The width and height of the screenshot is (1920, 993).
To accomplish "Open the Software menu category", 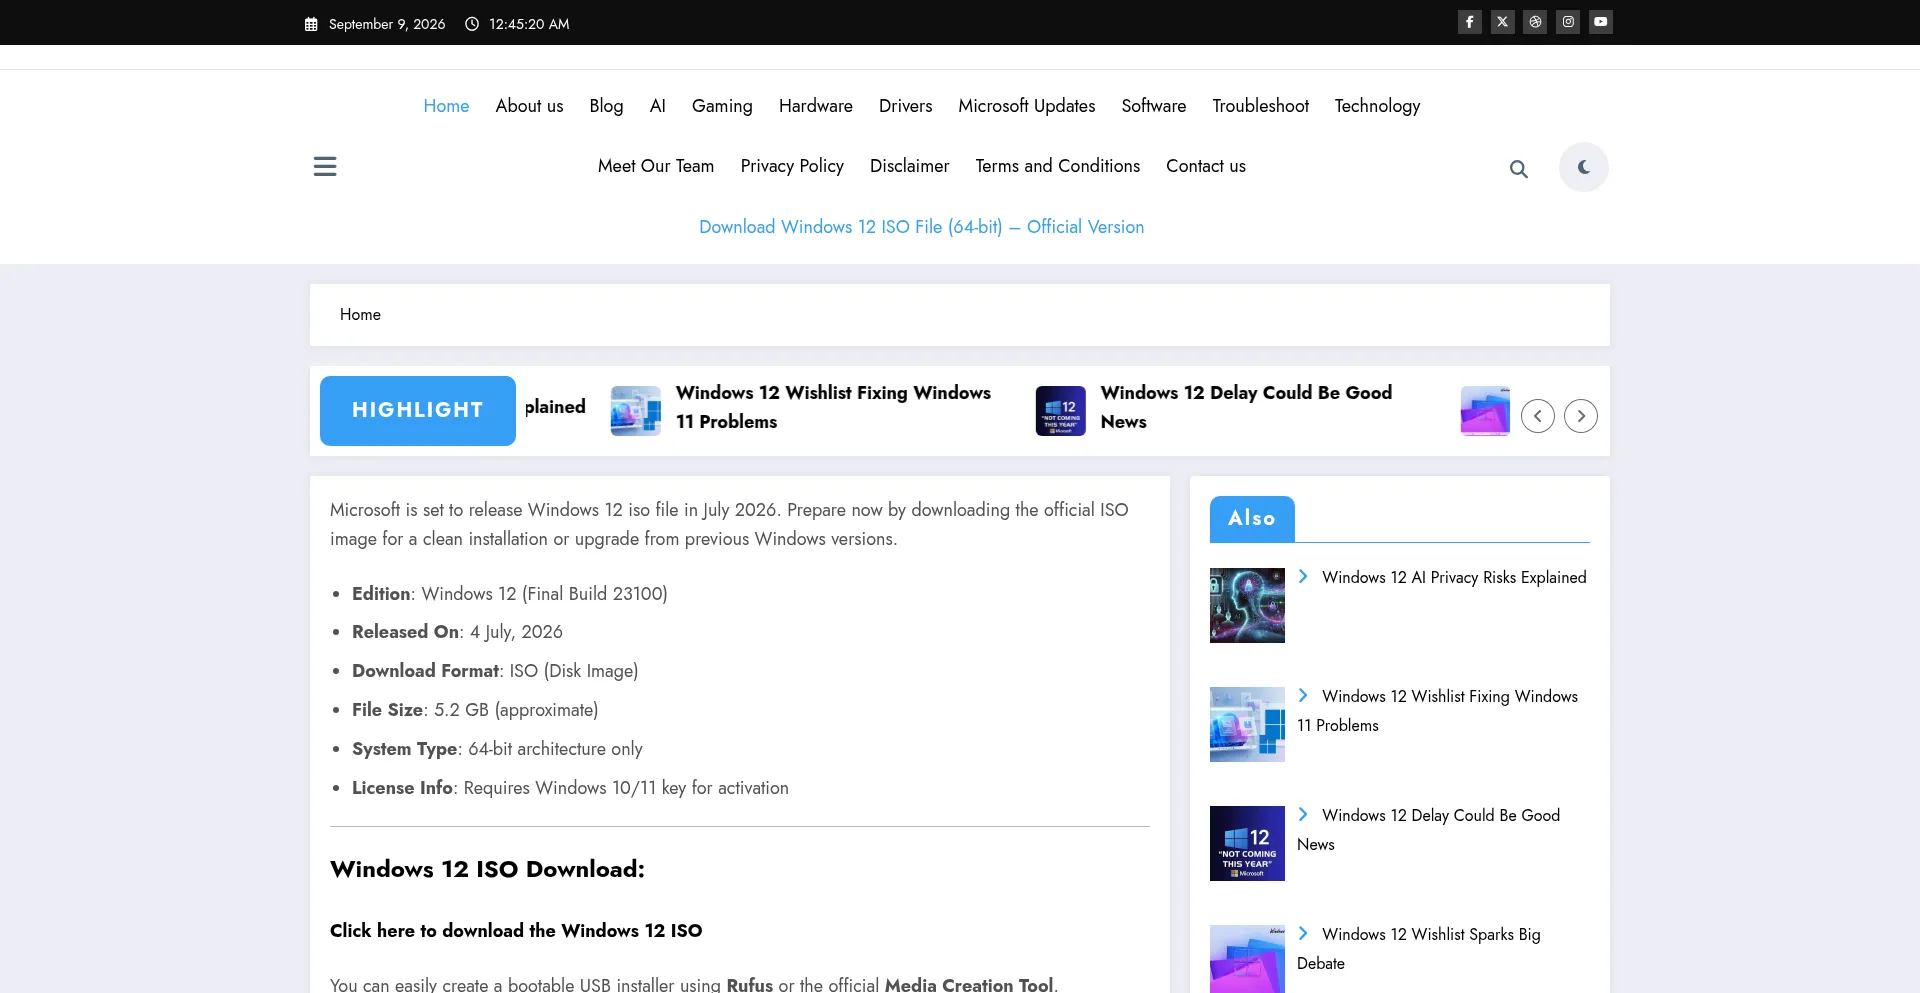I will (1153, 106).
